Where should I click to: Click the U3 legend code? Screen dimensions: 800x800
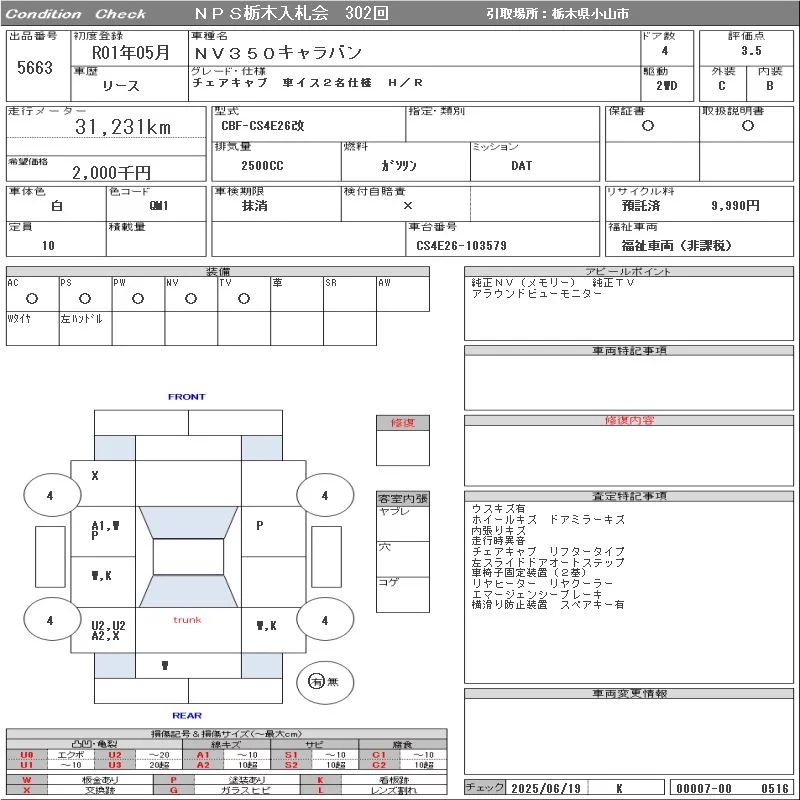(115, 765)
